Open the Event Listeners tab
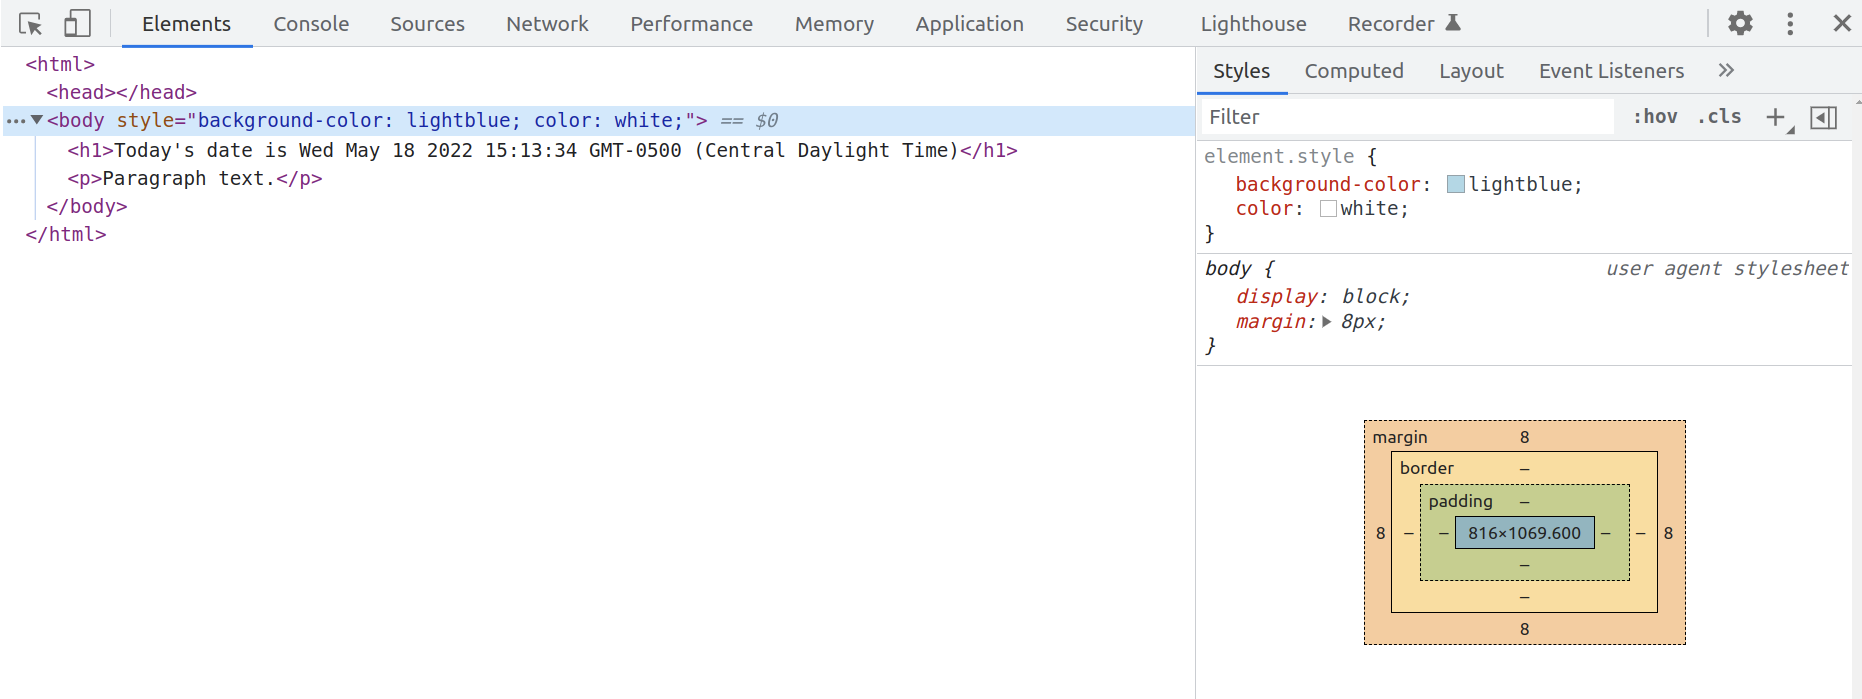Viewport: 1862px width, 699px height. tap(1610, 71)
